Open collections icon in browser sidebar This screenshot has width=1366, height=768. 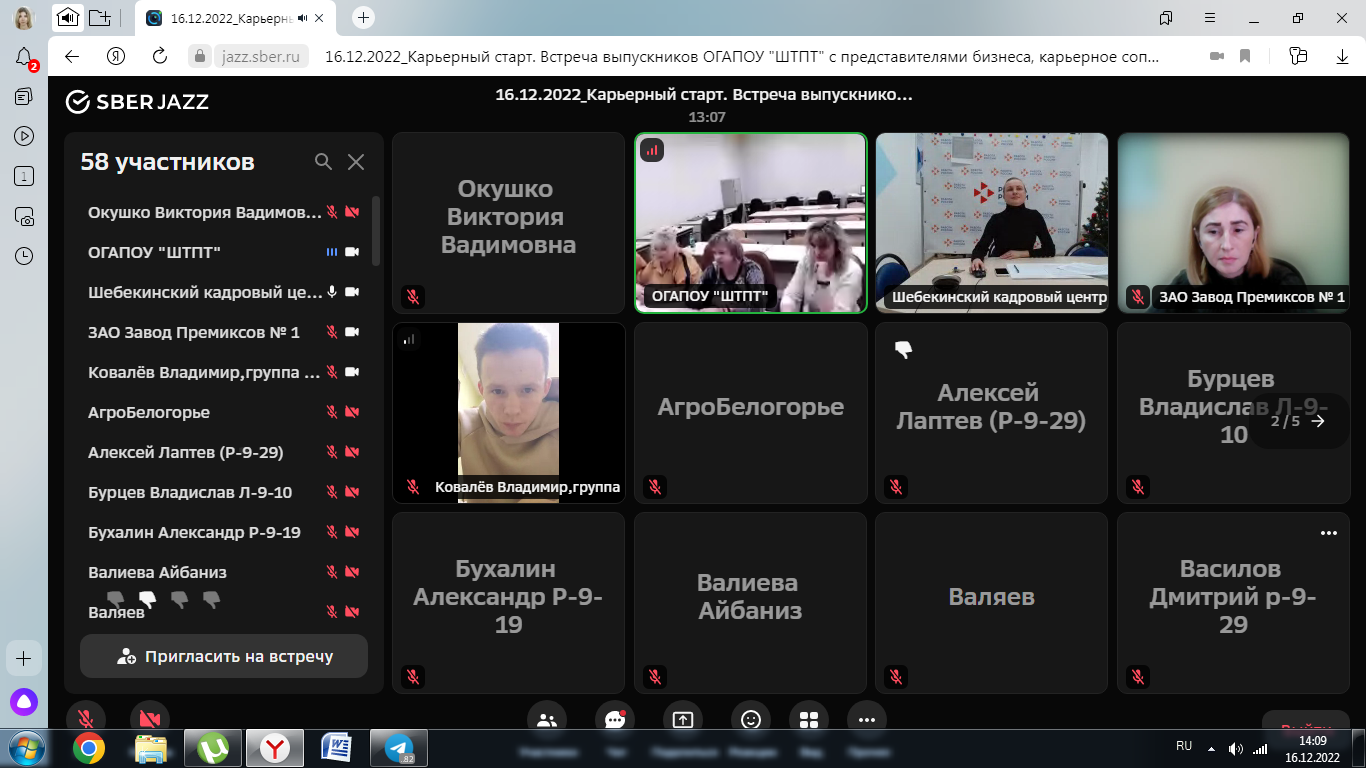coord(24,96)
